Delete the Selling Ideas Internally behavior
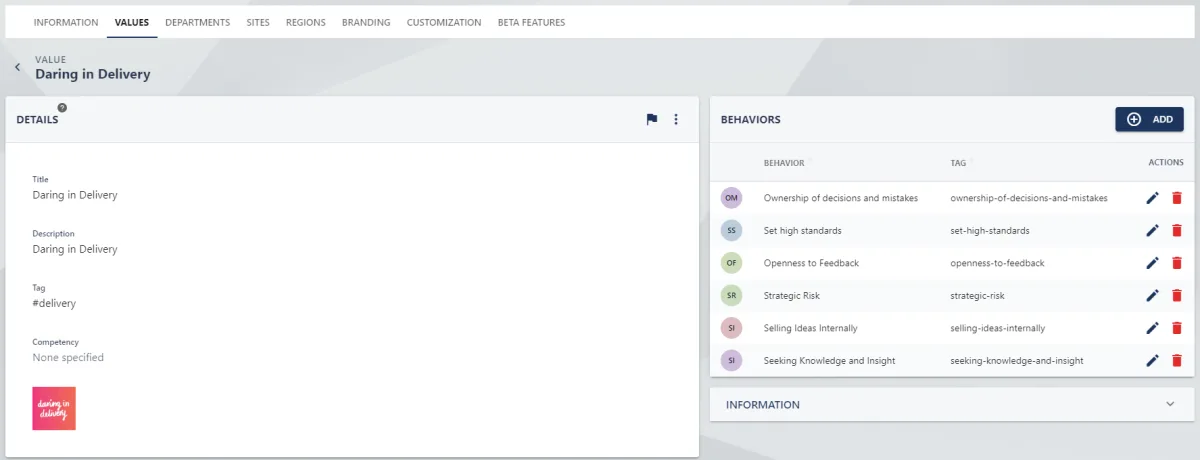Screen dimensions: 1200x460 pos(1176,328)
